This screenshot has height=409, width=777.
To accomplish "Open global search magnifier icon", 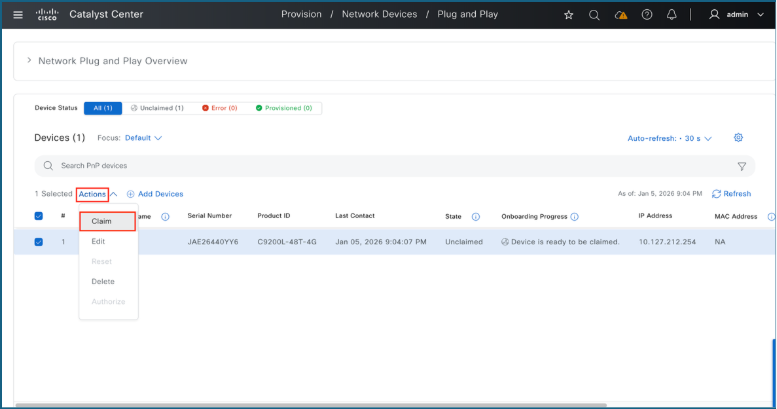I will click(x=594, y=15).
